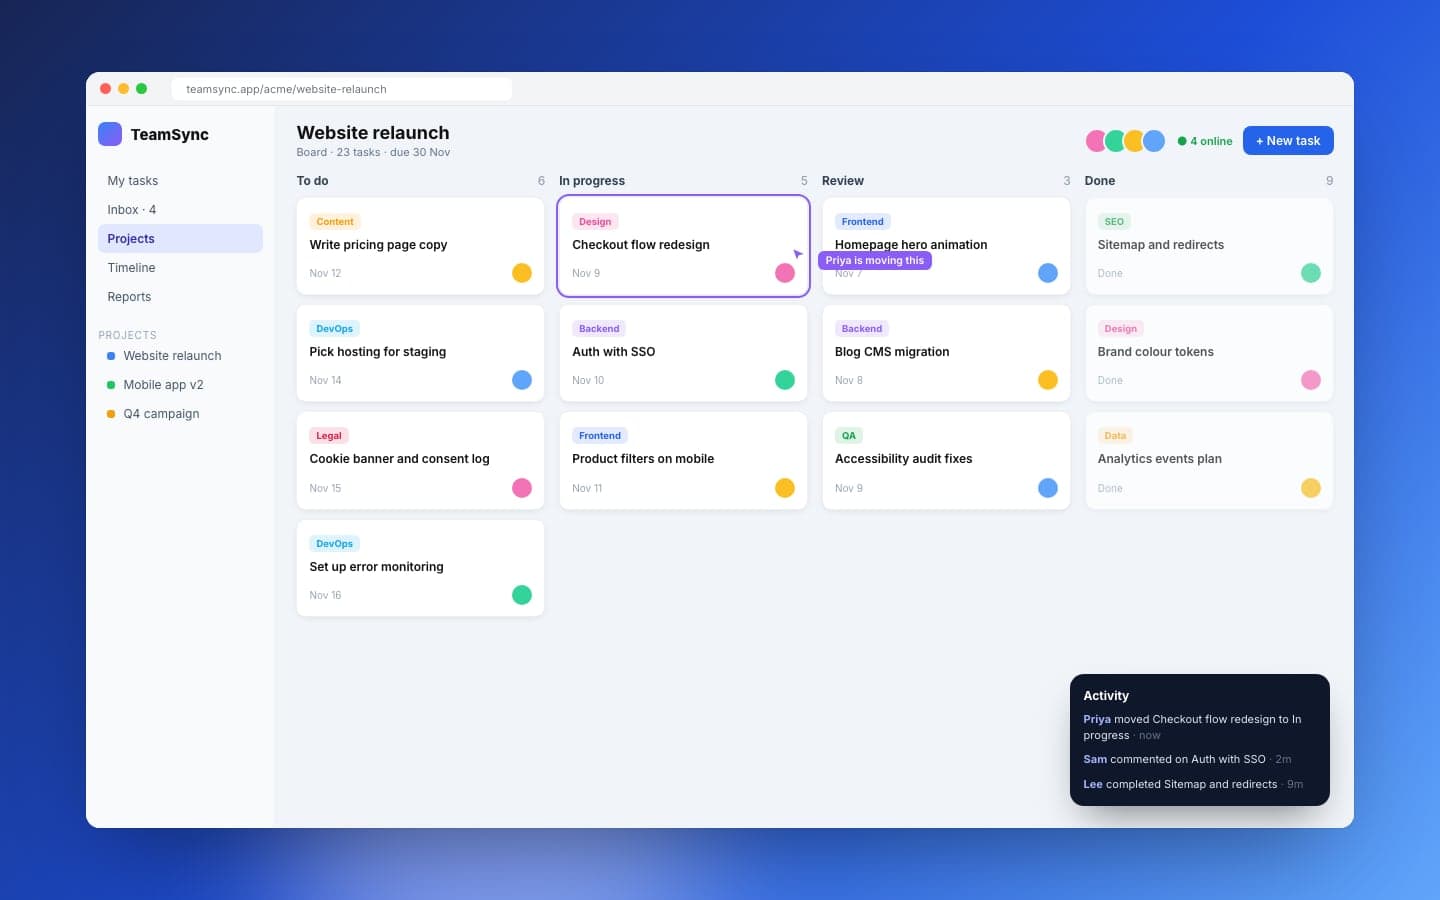Image resolution: width=1440 pixels, height=900 pixels.
Task: Click the Nov 12 due date on pricing card
Action: coord(325,273)
